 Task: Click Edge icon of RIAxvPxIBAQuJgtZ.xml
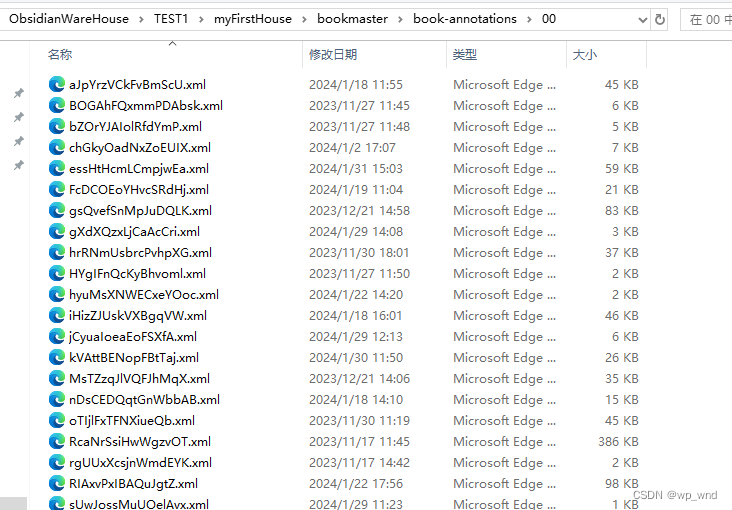pyautogui.click(x=56, y=484)
